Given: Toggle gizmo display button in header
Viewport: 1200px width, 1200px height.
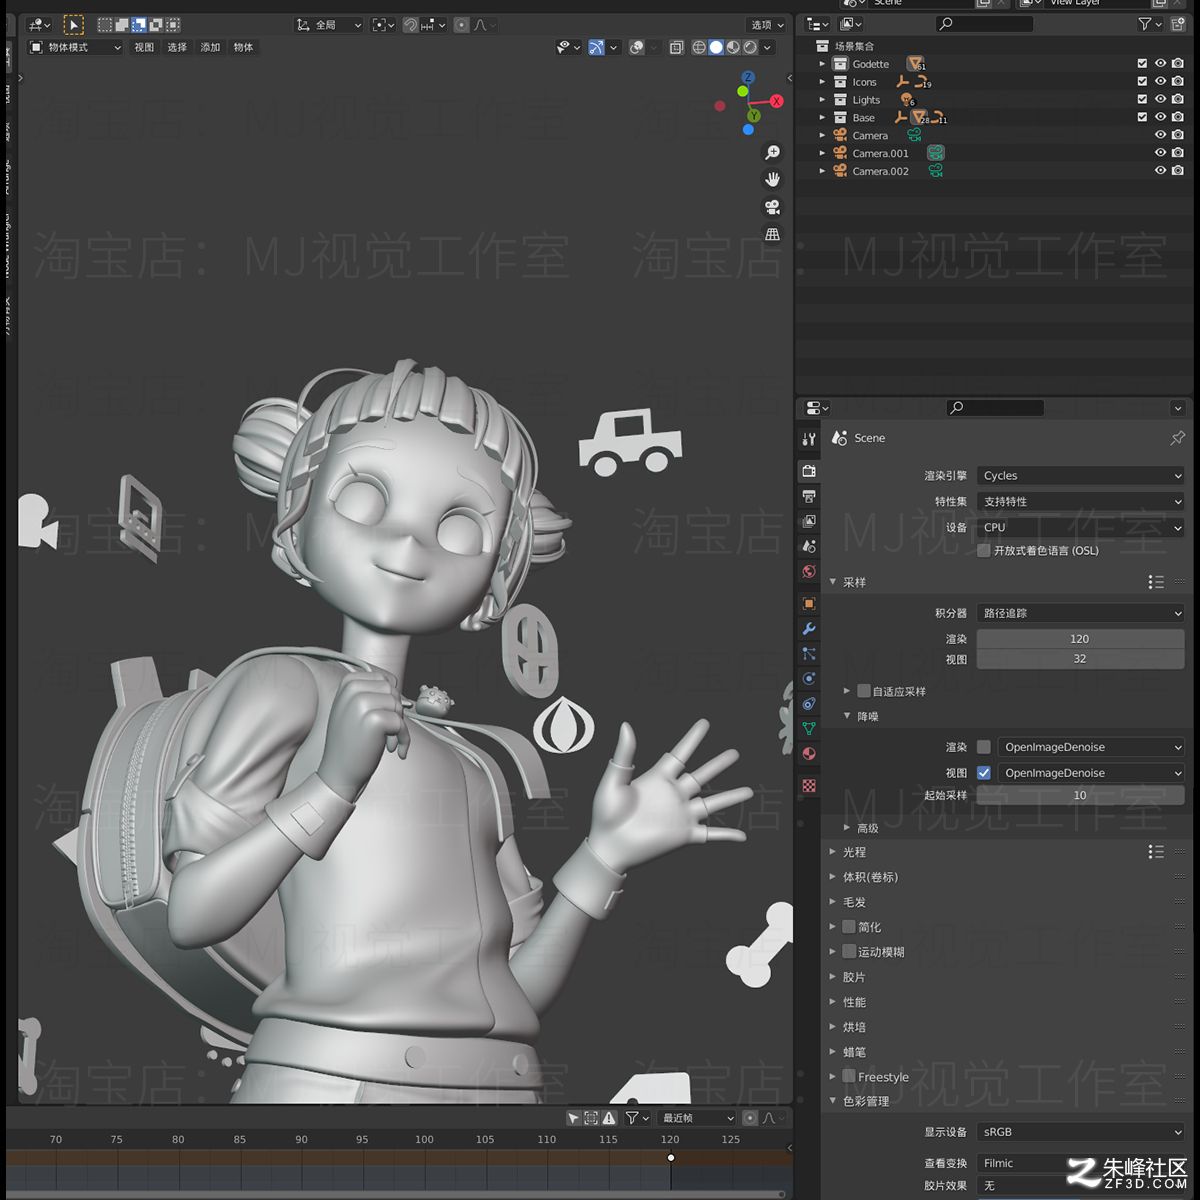Looking at the screenshot, I should tap(597, 48).
